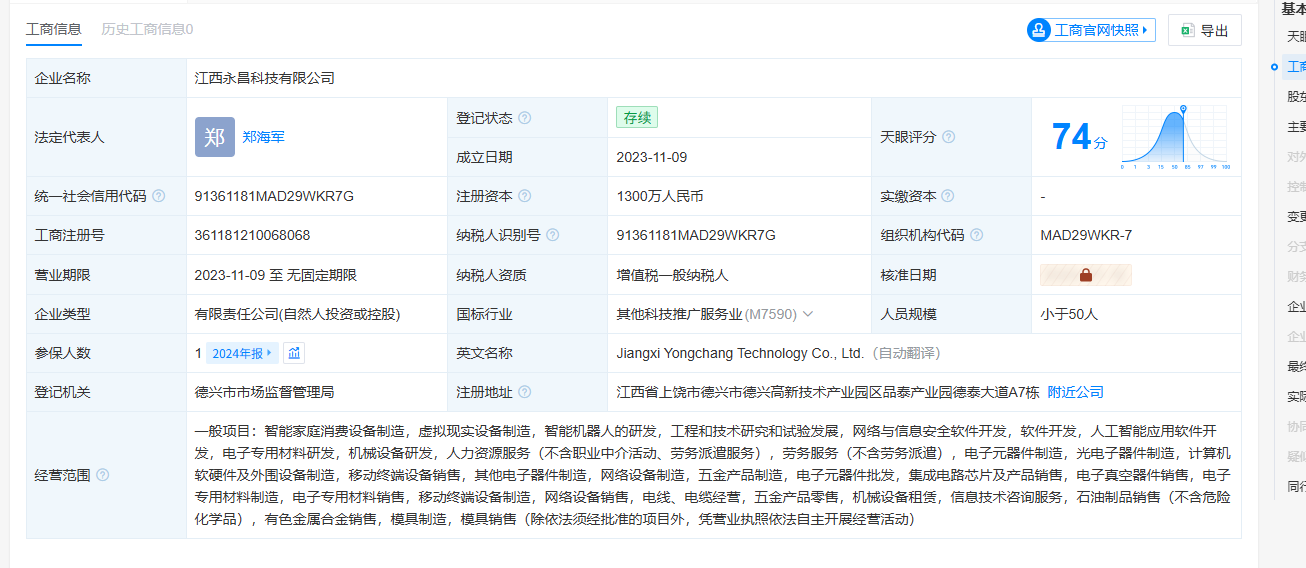
Task: Click help icon next to 登记状态
Action: point(525,118)
